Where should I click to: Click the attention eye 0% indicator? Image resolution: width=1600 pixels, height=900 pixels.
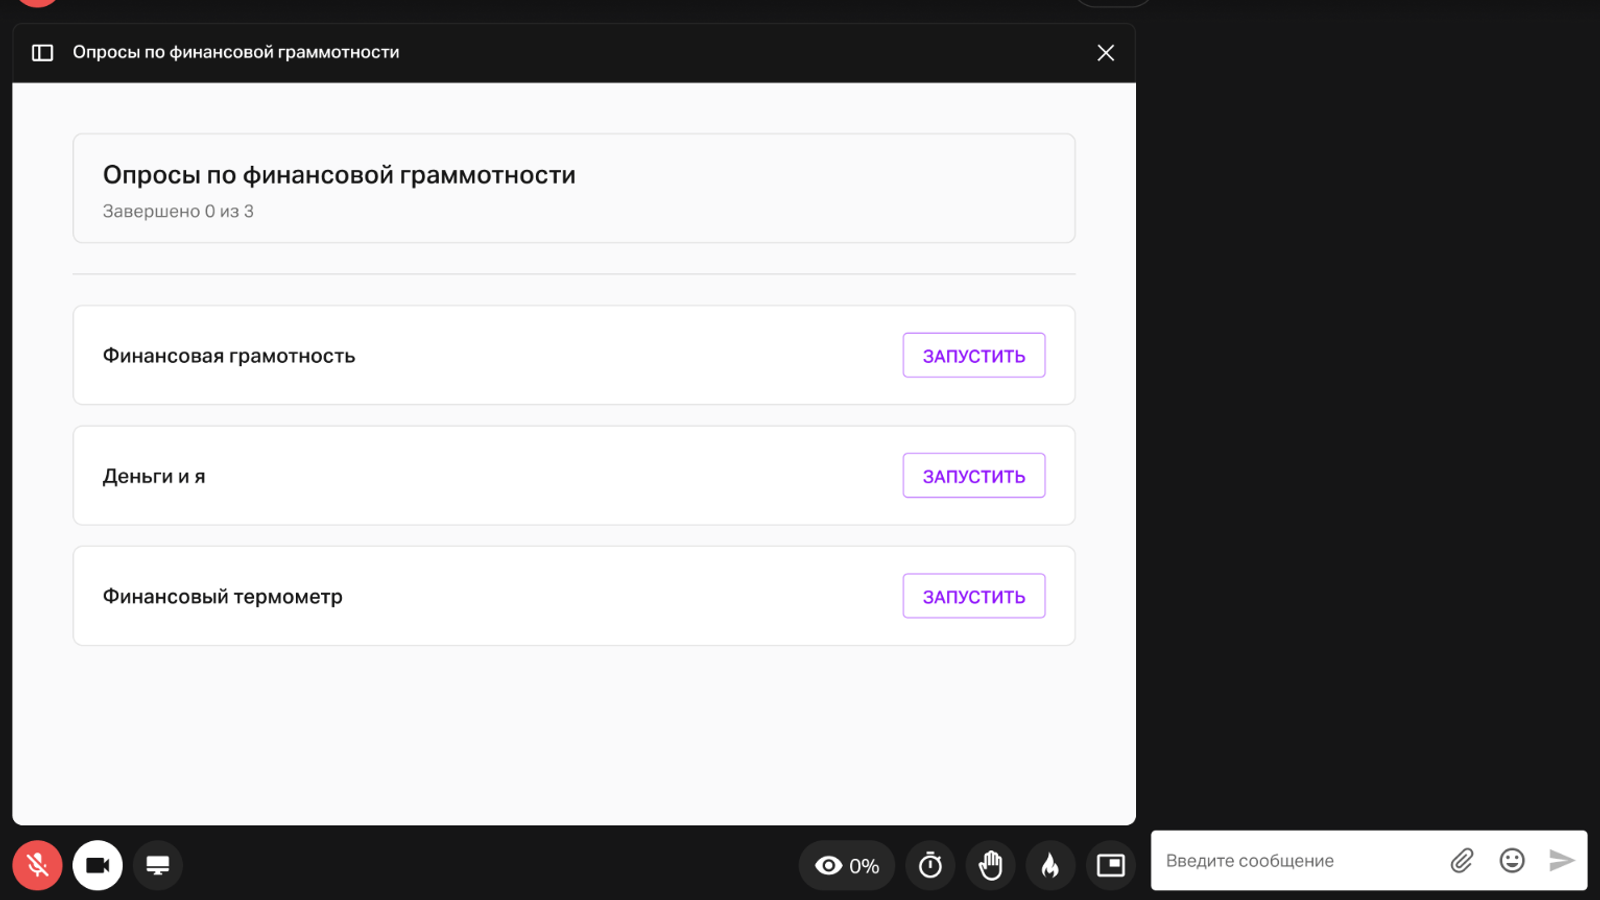847,865
